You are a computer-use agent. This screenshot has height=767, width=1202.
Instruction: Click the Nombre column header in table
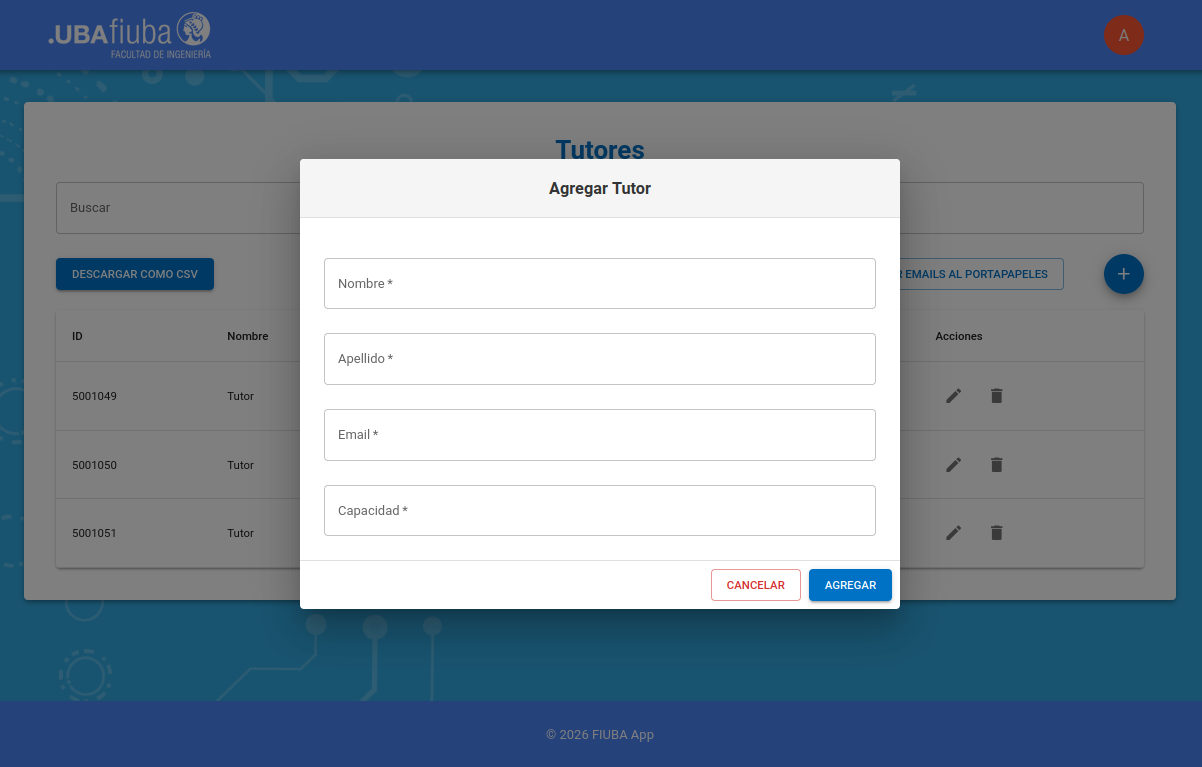247,336
